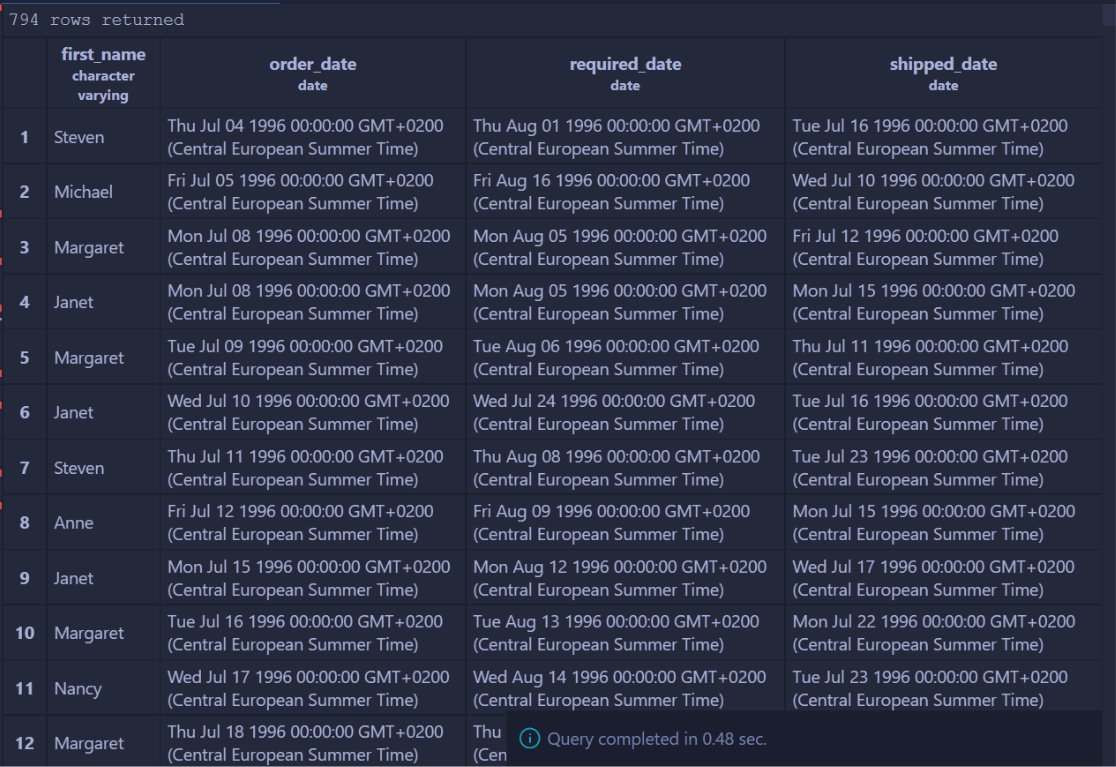Viewport: 1116px width, 767px height.
Task: Select the order_date column header
Action: (x=312, y=73)
